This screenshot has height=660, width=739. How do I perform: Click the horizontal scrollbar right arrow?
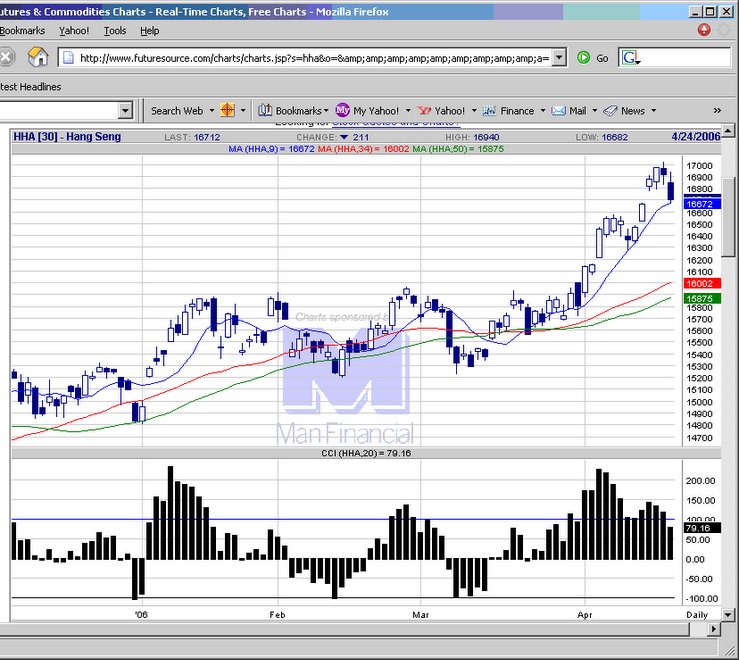click(714, 628)
